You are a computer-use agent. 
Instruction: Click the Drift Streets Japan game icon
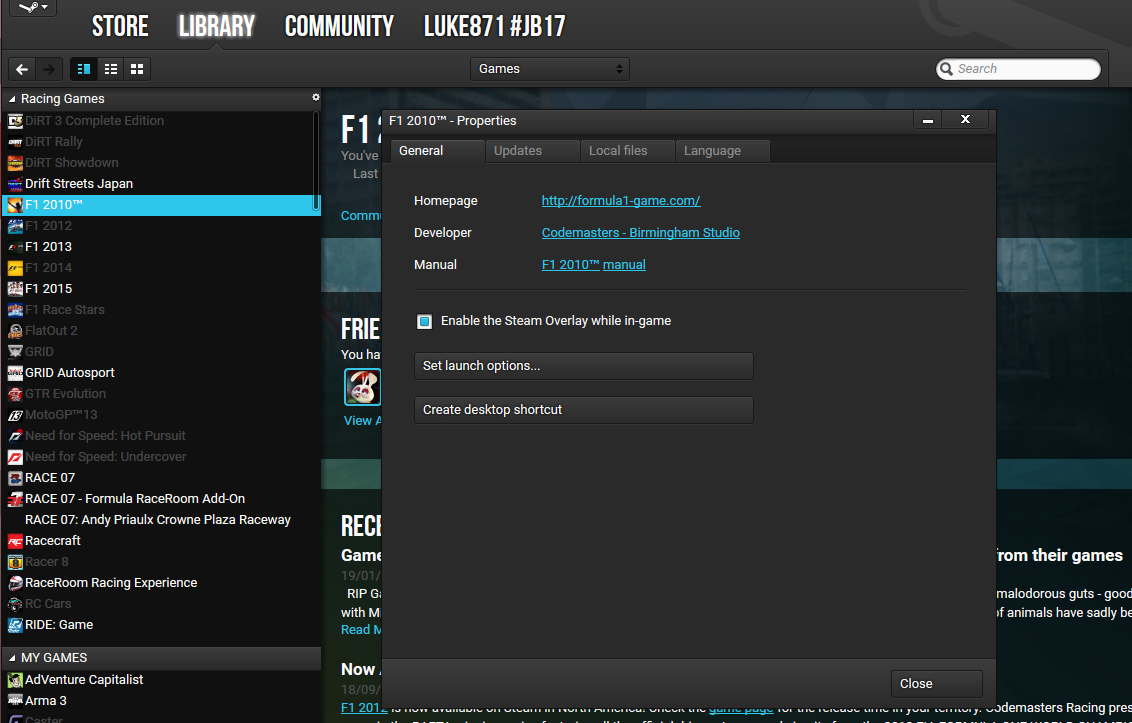click(x=15, y=183)
